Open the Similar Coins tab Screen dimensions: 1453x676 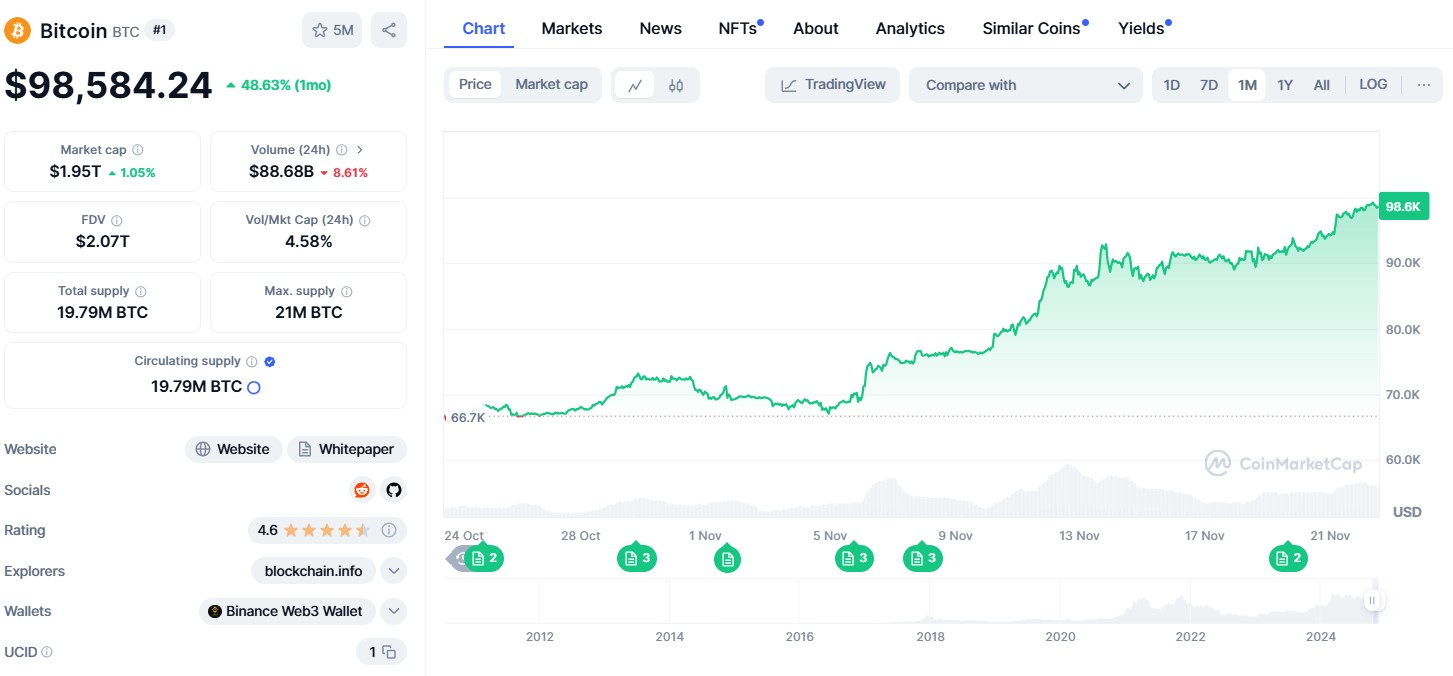click(x=1032, y=28)
